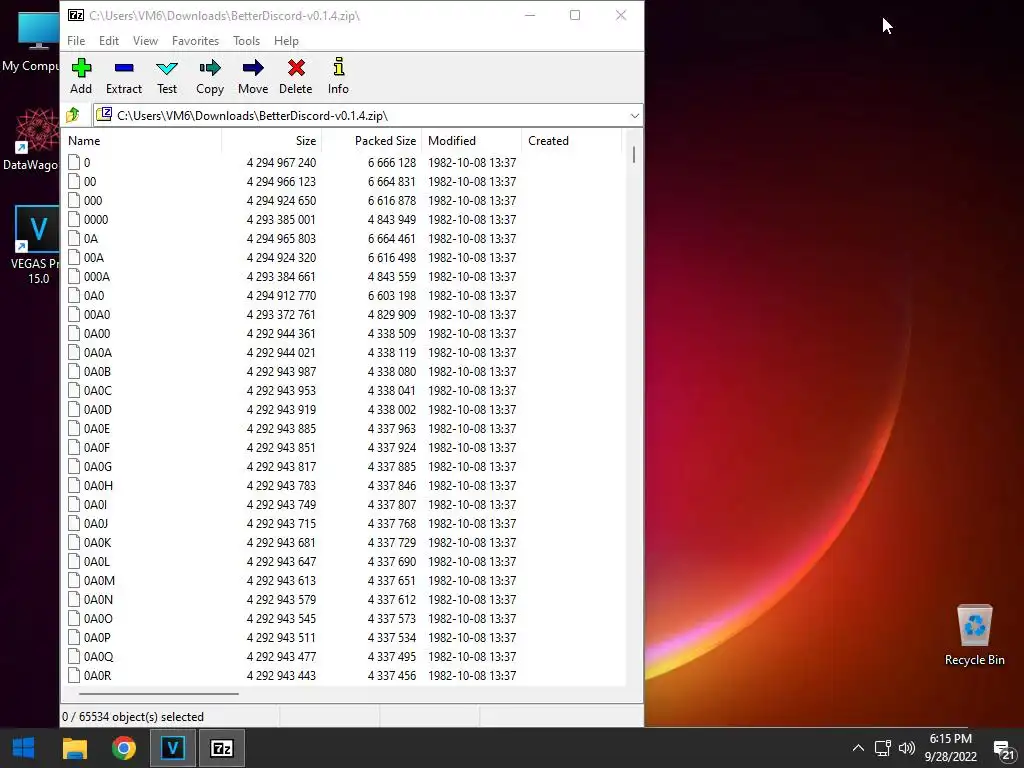Select the file named 0A0G
Viewport: 1024px width, 768px height.
click(97, 466)
